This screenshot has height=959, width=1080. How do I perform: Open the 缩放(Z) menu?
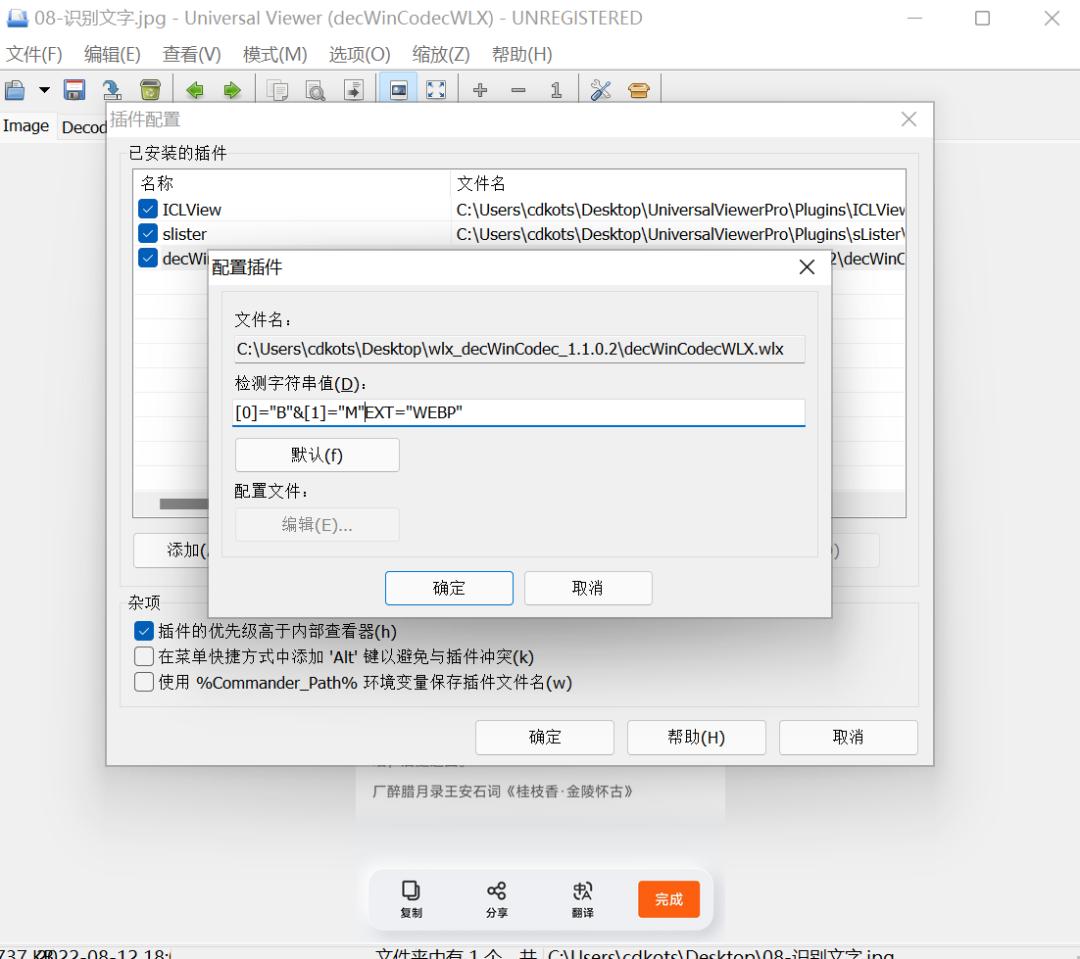[x=441, y=54]
